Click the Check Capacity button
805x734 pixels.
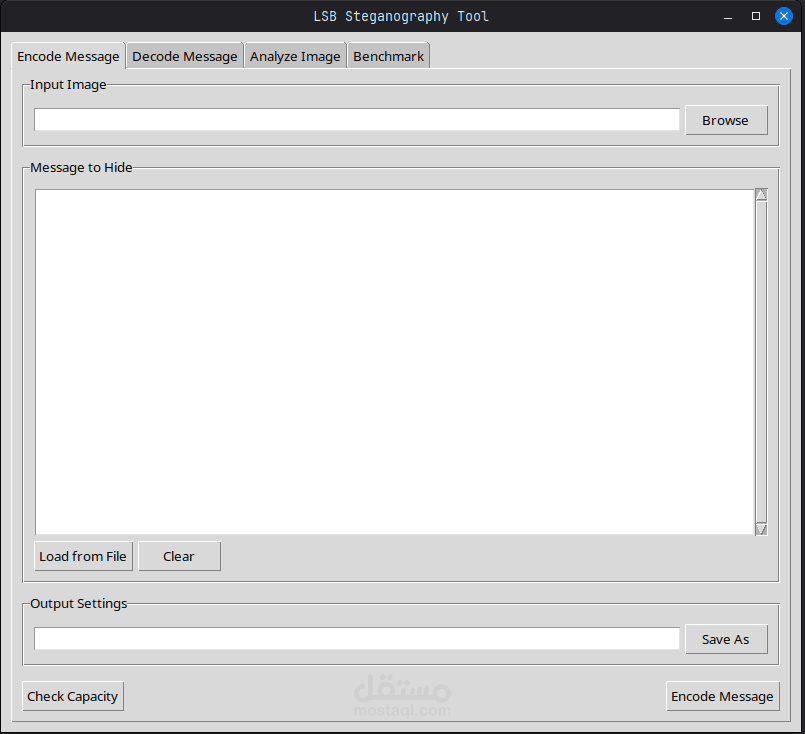coord(73,697)
